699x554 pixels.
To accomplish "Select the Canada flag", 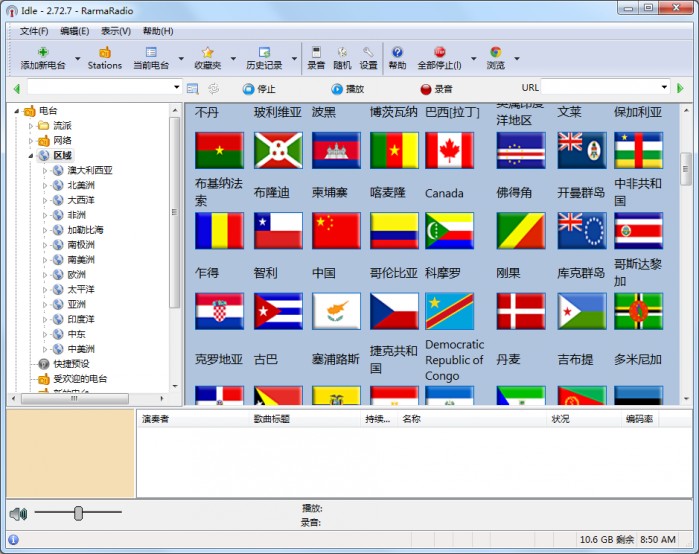I will (x=449, y=150).
